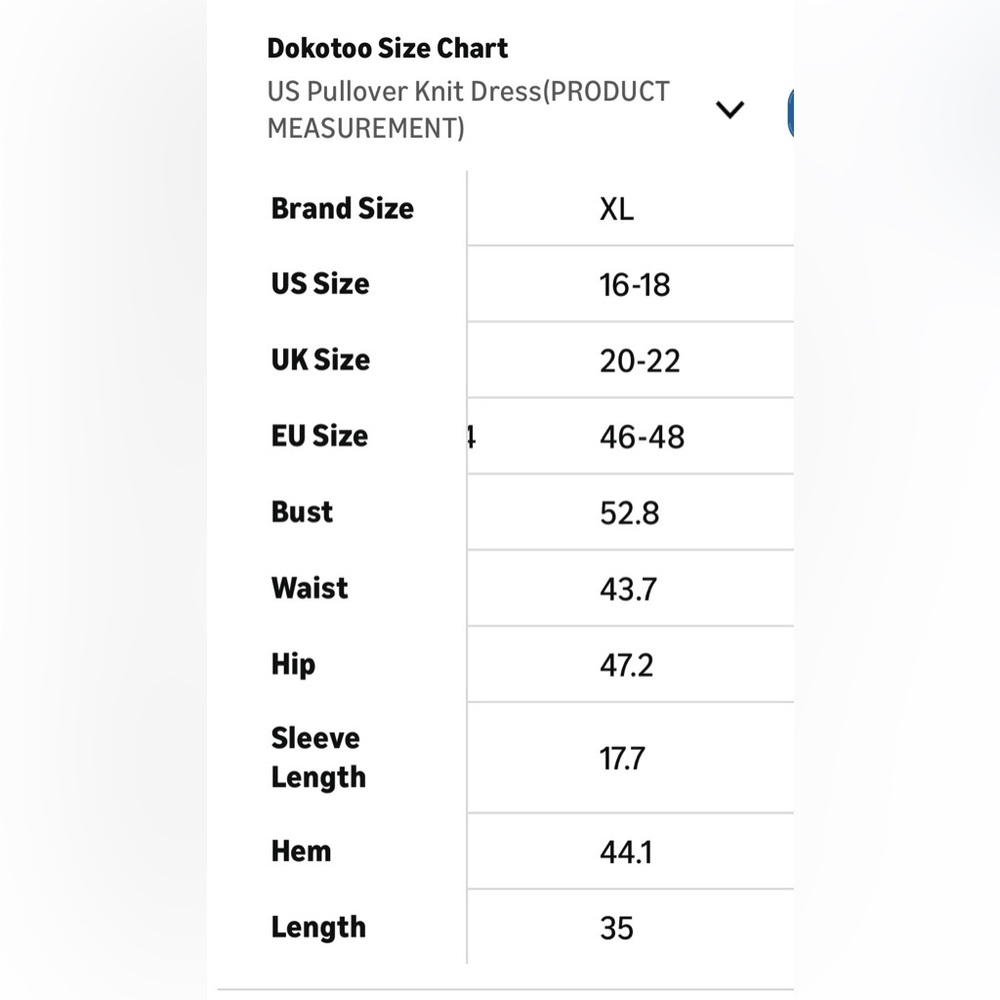Select the Sleeve Length value 17.7
This screenshot has width=1000, height=1000.
(622, 758)
